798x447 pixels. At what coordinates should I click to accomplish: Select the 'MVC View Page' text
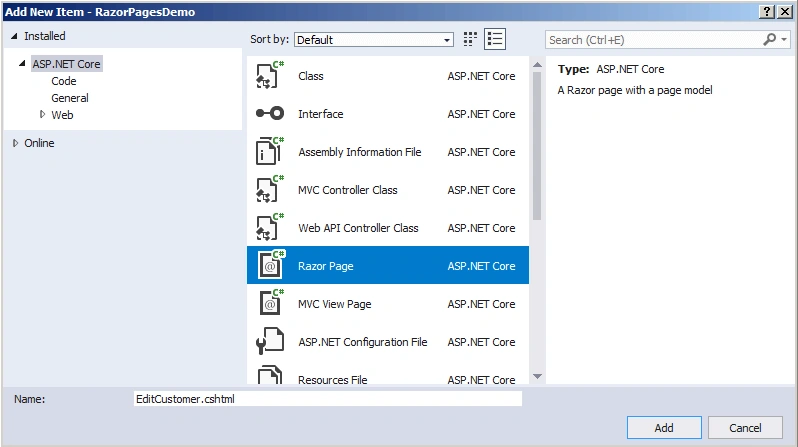[x=334, y=304]
